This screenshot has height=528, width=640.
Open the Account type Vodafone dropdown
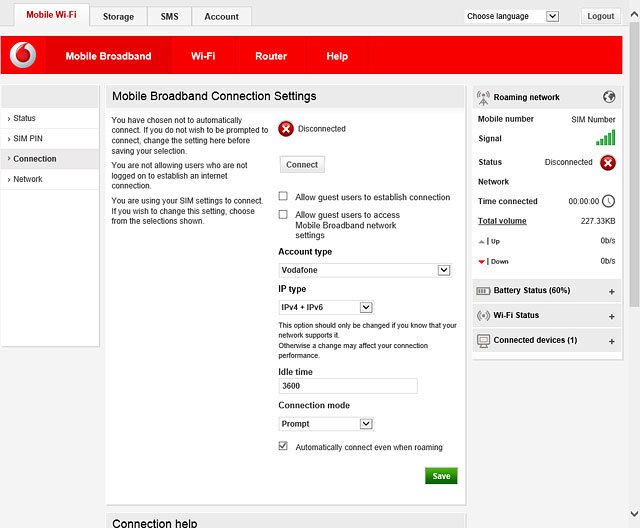(365, 270)
